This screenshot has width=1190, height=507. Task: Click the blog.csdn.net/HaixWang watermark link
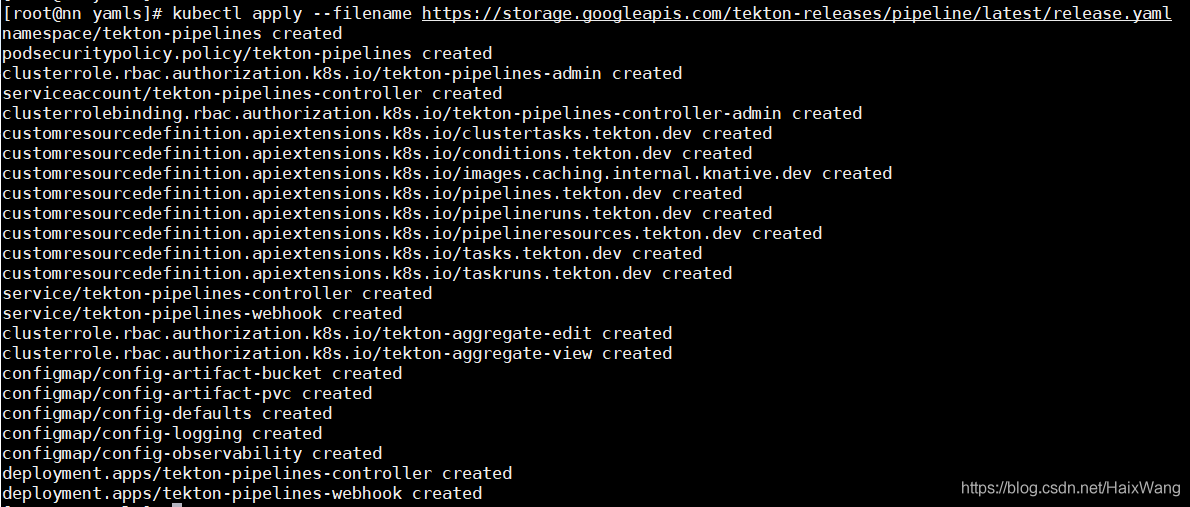click(x=1072, y=488)
